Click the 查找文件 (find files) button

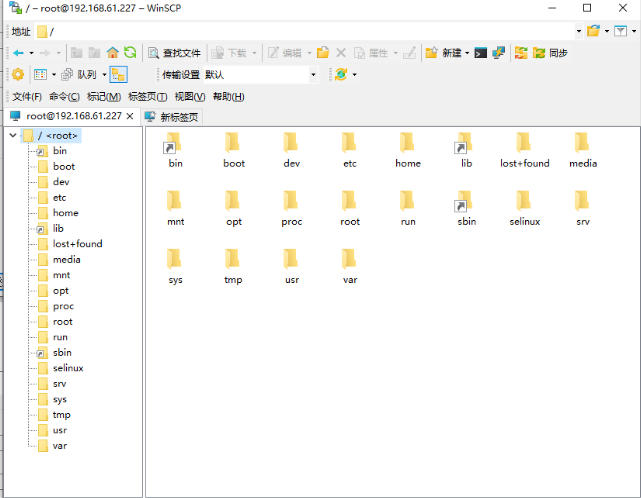[x=174, y=52]
